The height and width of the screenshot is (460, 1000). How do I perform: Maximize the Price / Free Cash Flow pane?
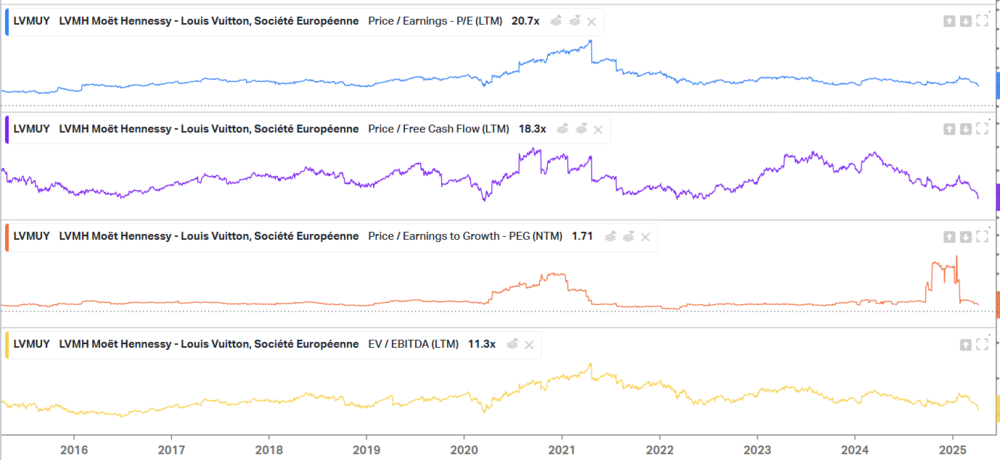[x=982, y=129]
